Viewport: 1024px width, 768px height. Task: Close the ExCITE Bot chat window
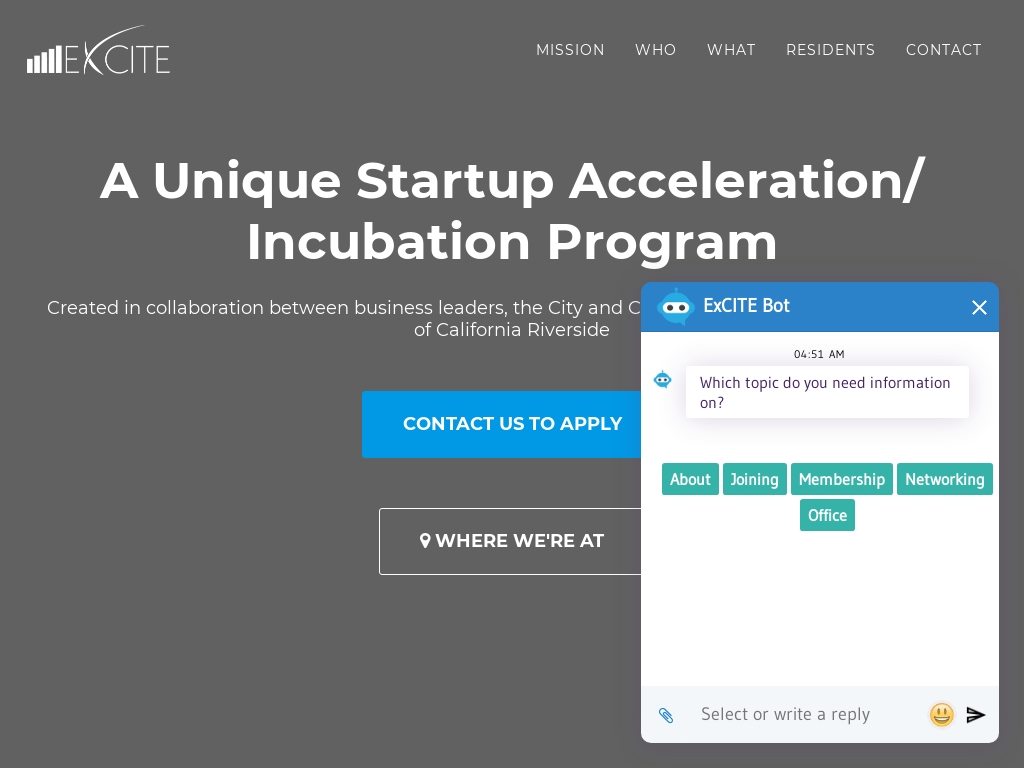(x=979, y=307)
